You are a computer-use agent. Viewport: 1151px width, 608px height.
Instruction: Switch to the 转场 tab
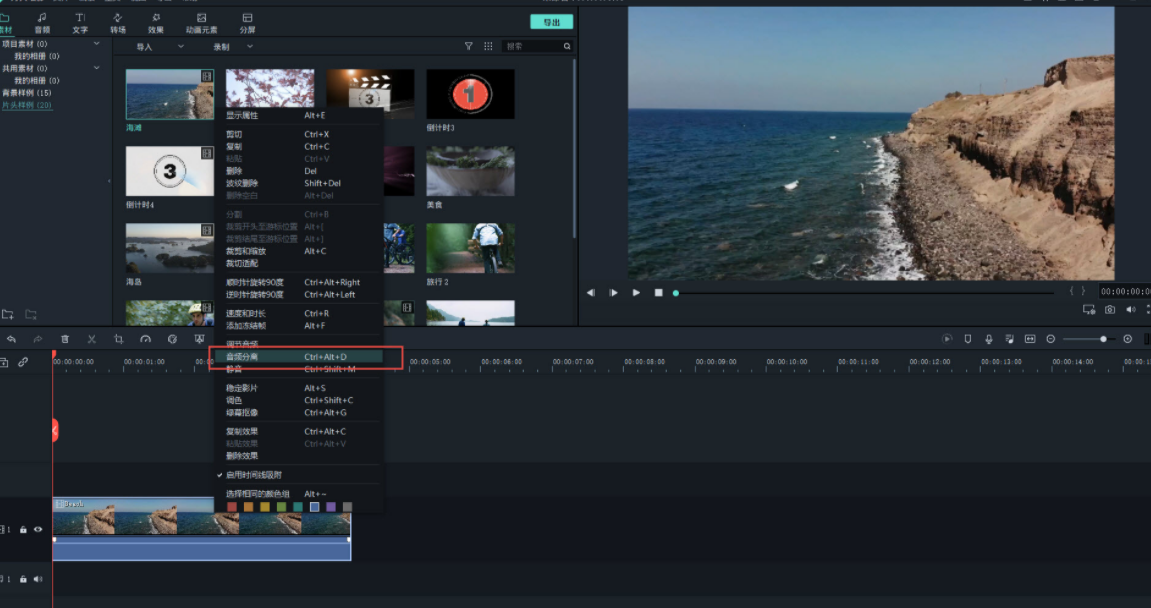pos(117,23)
